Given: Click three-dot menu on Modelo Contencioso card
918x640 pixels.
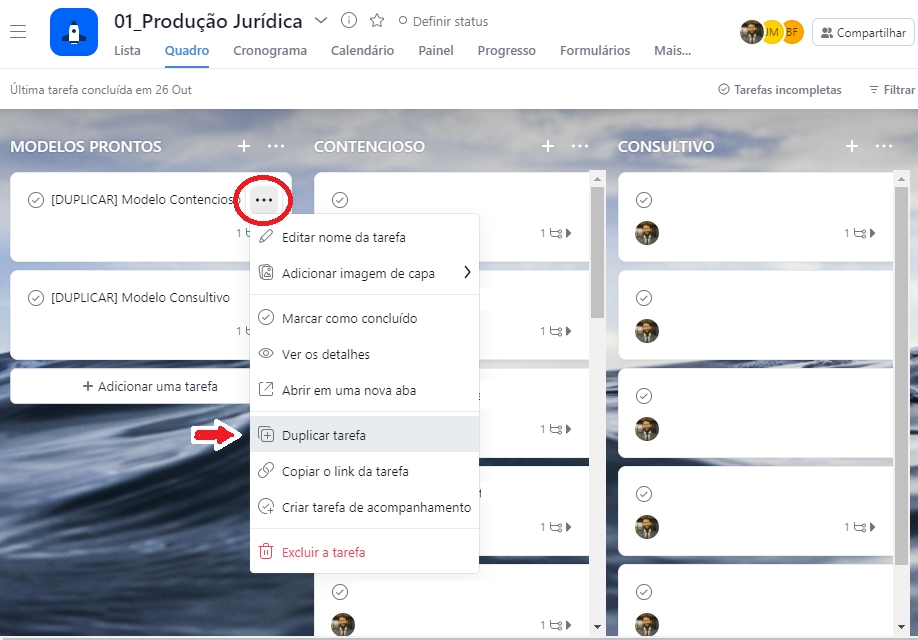Looking at the screenshot, I should click(x=263, y=200).
